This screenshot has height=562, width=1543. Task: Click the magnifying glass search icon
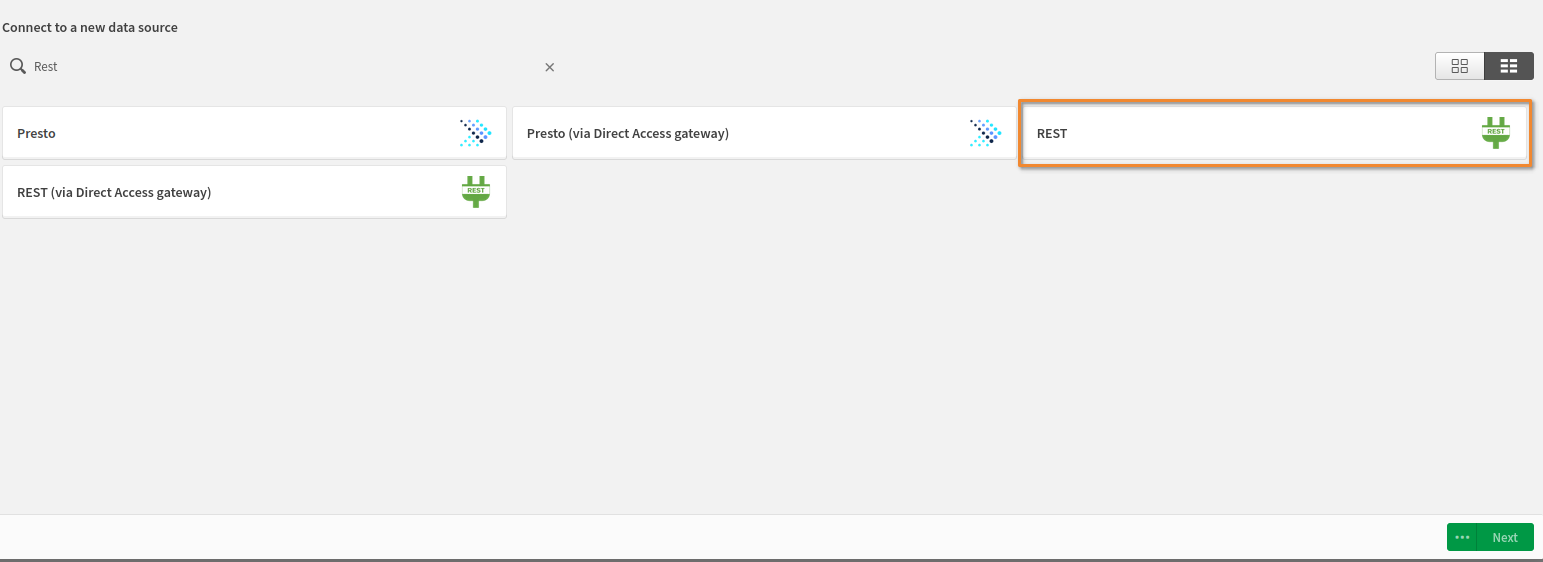click(17, 66)
